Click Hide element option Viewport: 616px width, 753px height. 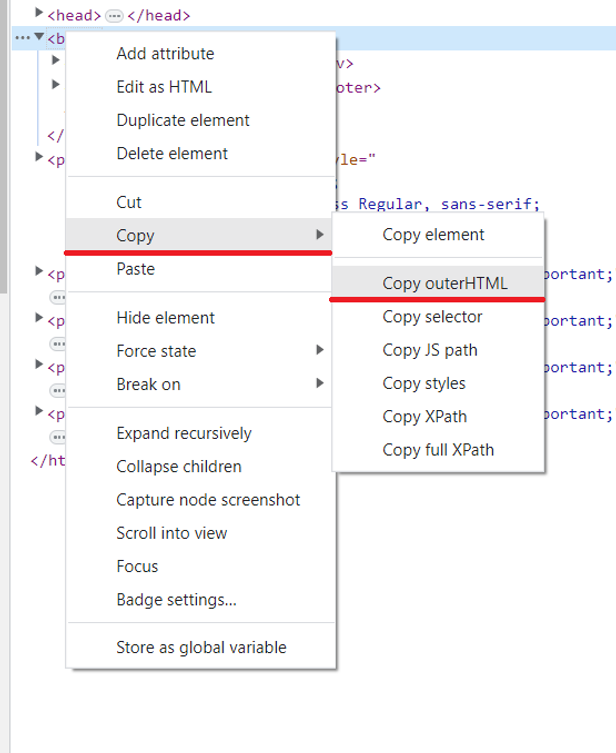[x=165, y=318]
